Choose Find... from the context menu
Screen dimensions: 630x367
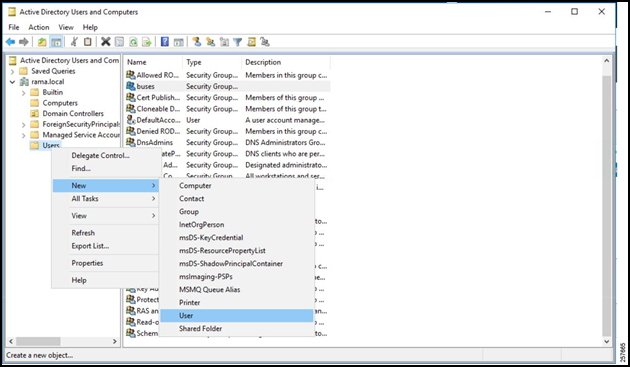106,168
